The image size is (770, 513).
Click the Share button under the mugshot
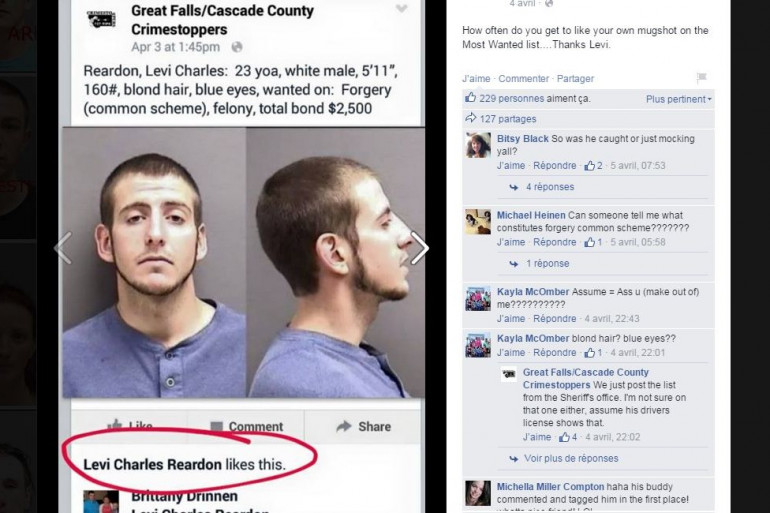[364, 427]
